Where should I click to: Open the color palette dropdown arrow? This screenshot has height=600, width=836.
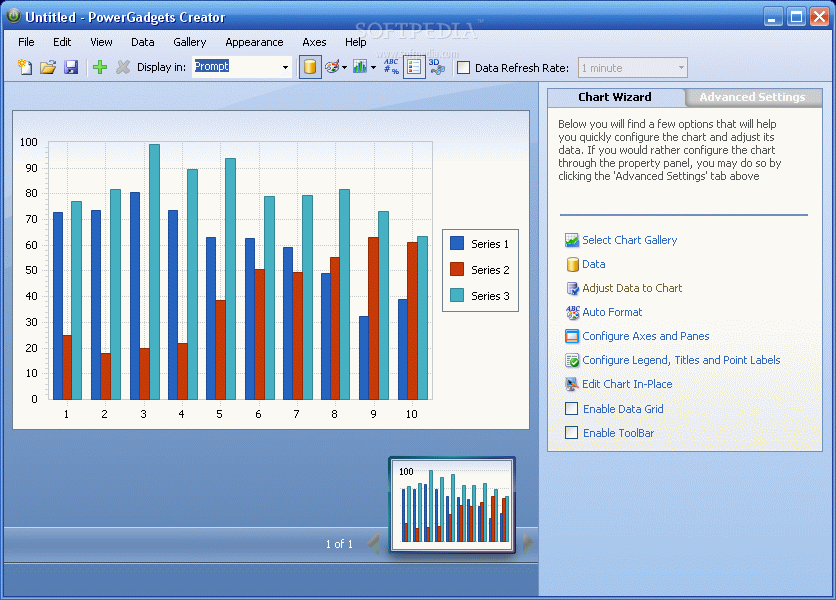coord(344,68)
